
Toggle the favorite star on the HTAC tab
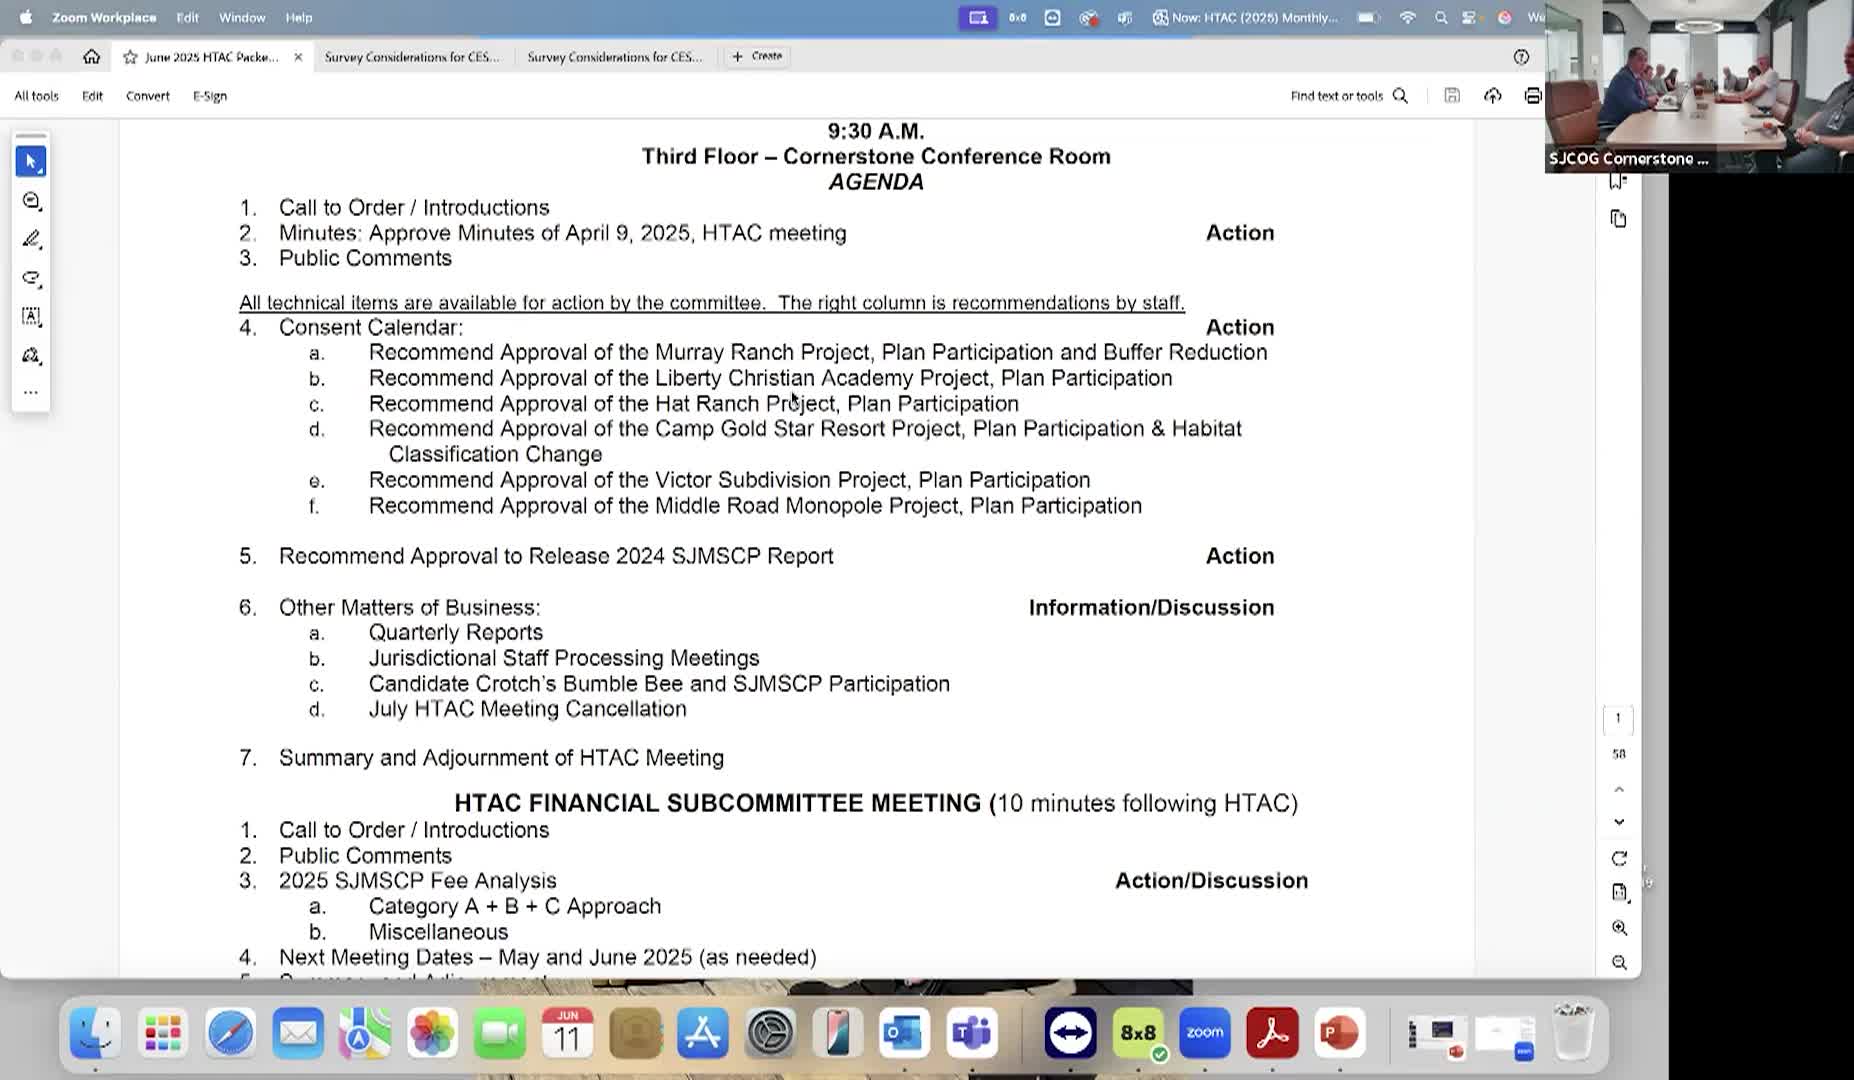point(130,57)
